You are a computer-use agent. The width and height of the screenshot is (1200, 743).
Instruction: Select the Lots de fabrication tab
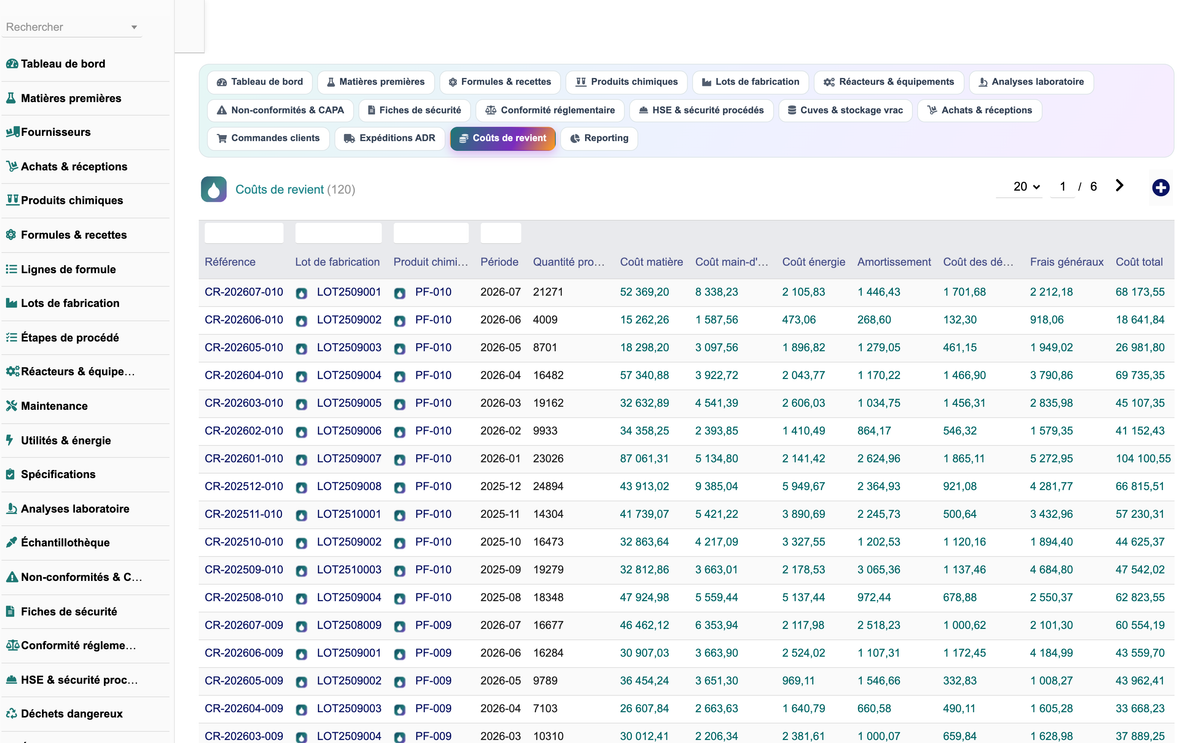click(751, 82)
